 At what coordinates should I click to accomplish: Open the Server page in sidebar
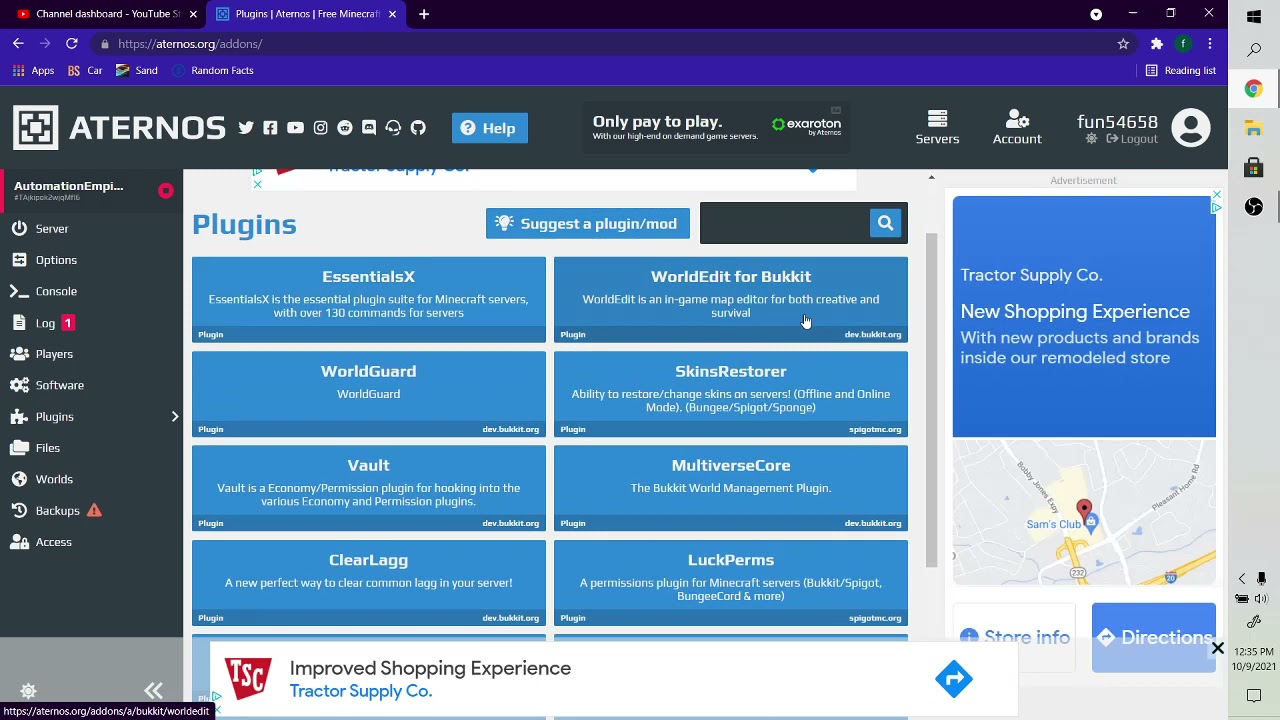pos(92,229)
